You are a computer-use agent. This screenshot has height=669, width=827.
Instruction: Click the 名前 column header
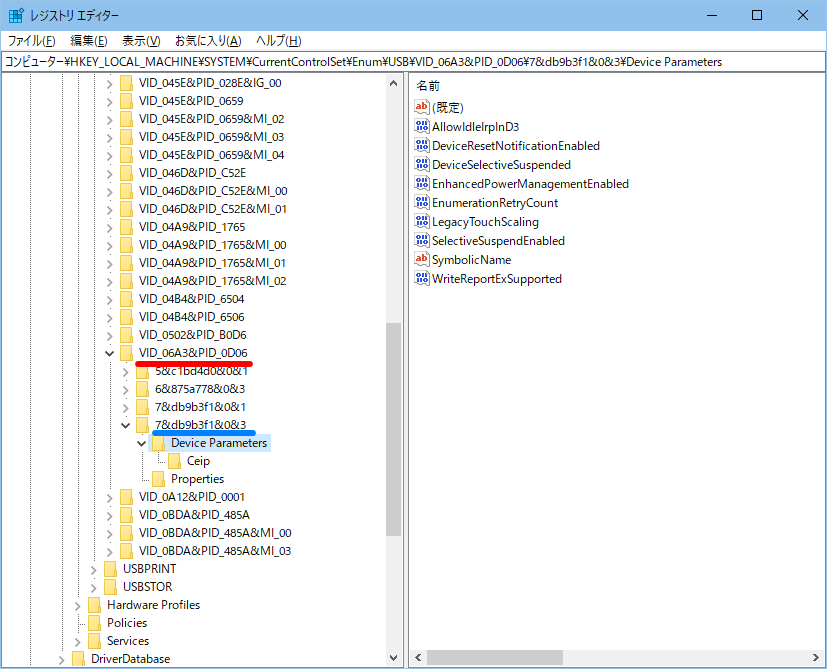pyautogui.click(x=428, y=86)
